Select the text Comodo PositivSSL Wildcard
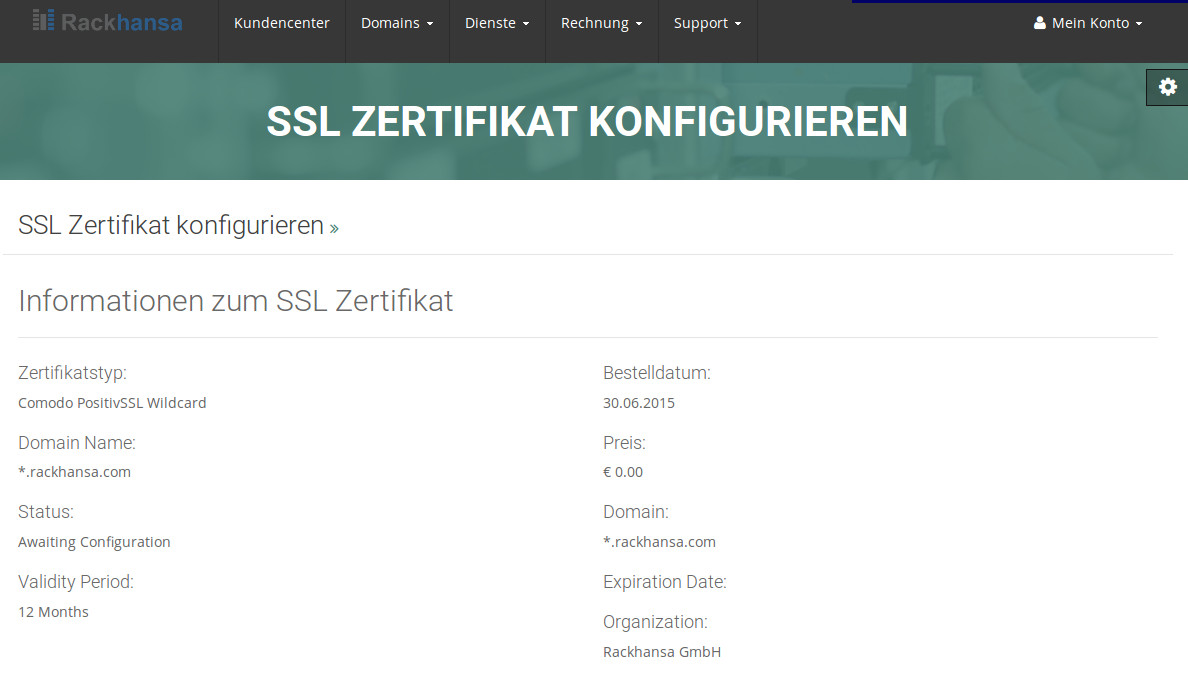This screenshot has width=1188, height=679. (x=112, y=403)
